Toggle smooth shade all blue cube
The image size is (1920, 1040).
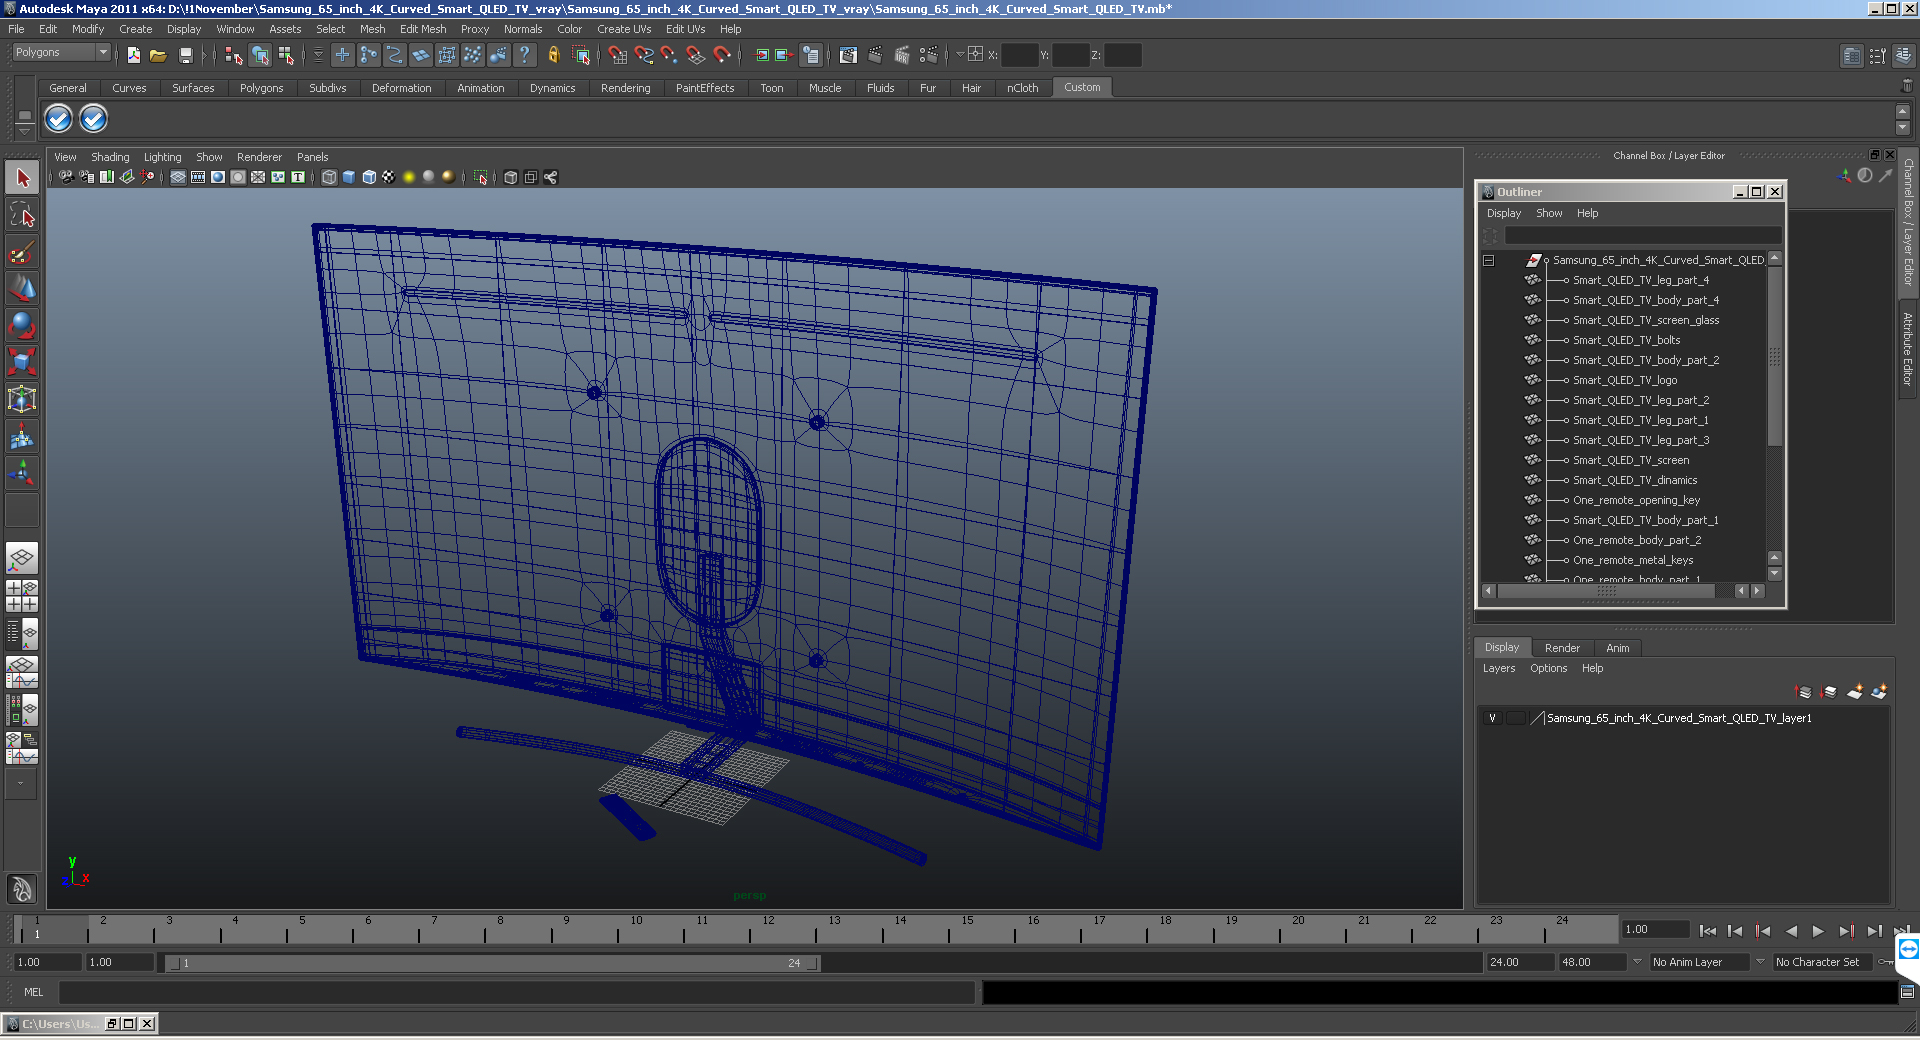tap(349, 177)
